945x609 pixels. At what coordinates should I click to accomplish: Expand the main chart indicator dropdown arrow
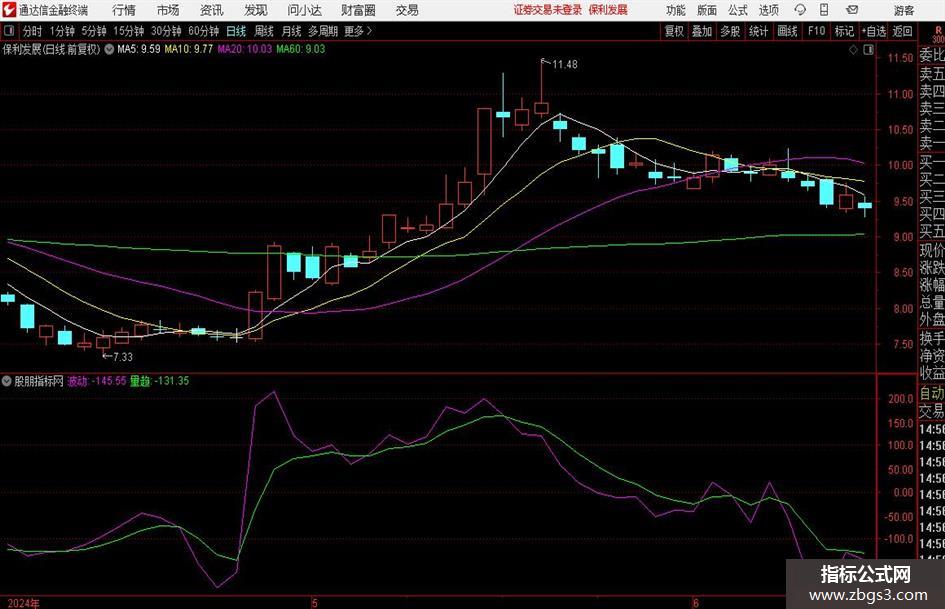[x=109, y=49]
